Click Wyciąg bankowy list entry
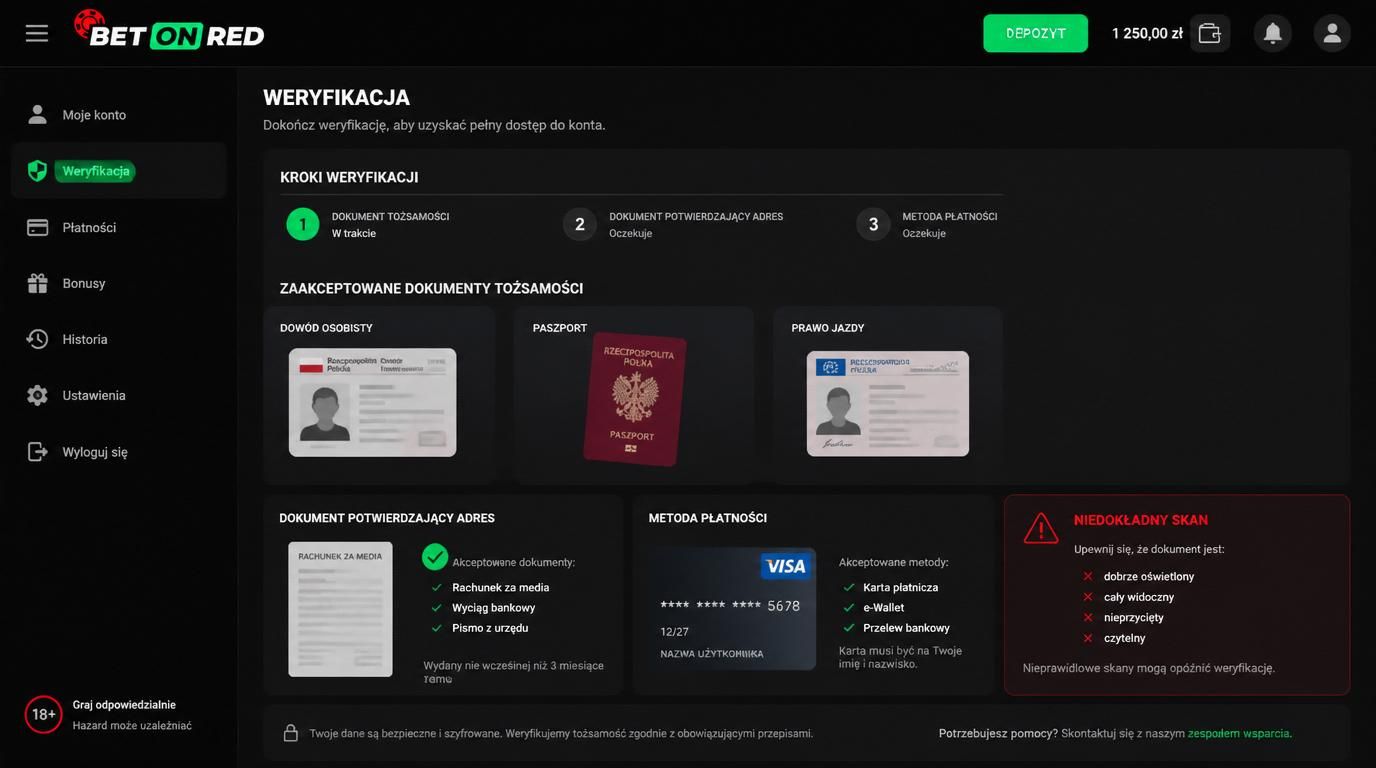1376x768 pixels. (x=493, y=608)
